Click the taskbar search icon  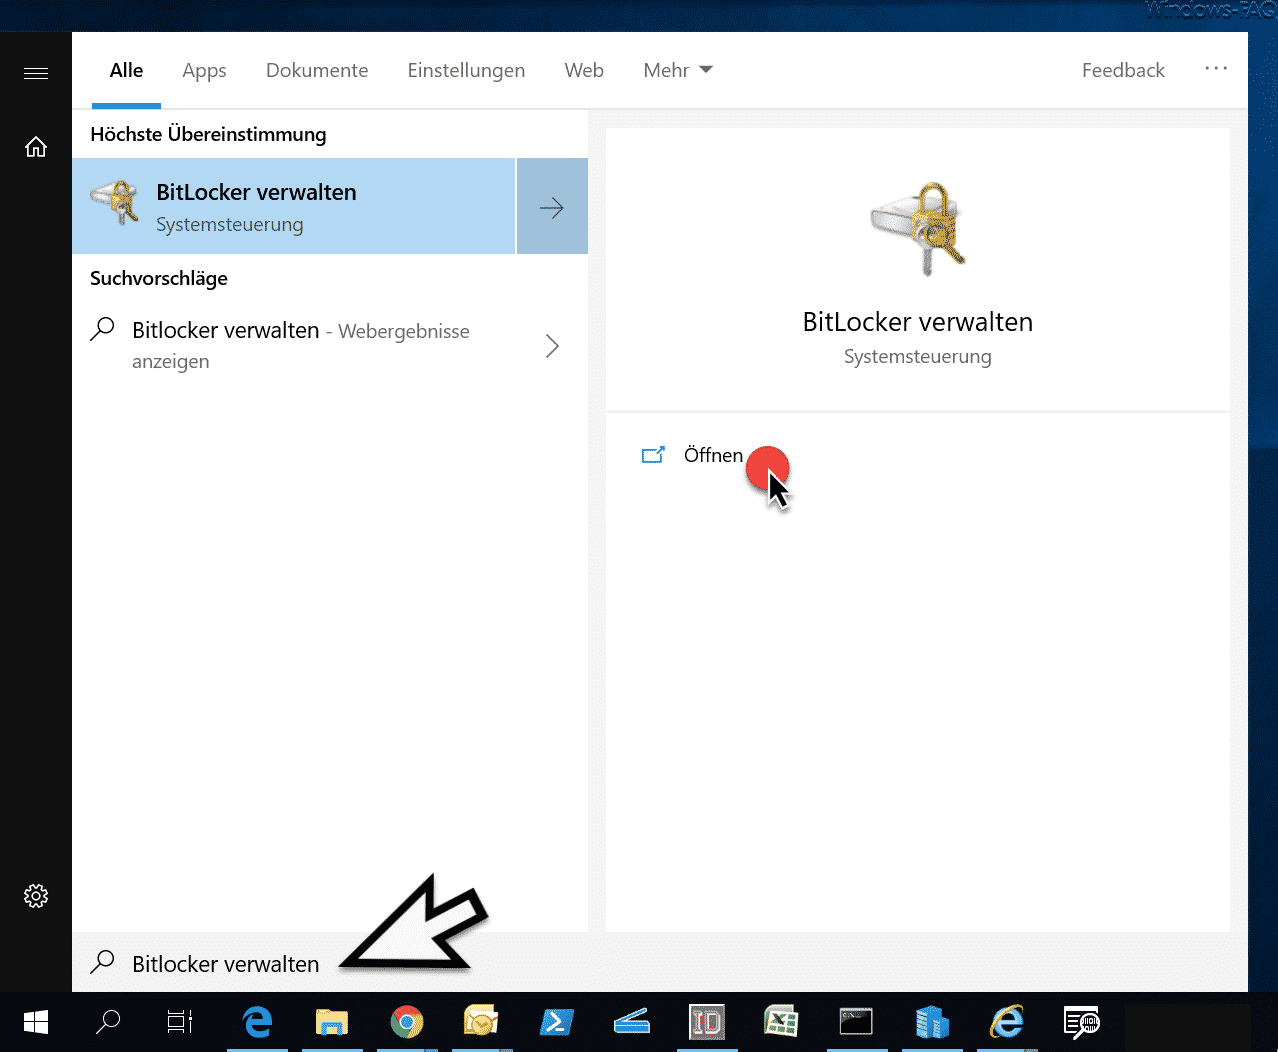click(108, 1022)
